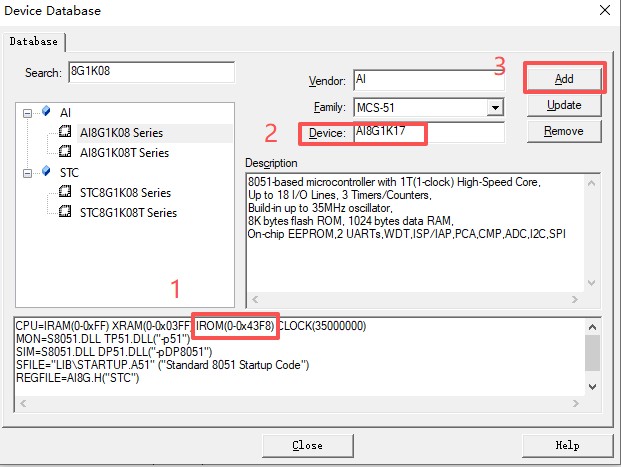Image resolution: width=621 pixels, height=467 pixels.
Task: Click the REGFILE=AI8G.H("STC") line
Action: point(78,378)
